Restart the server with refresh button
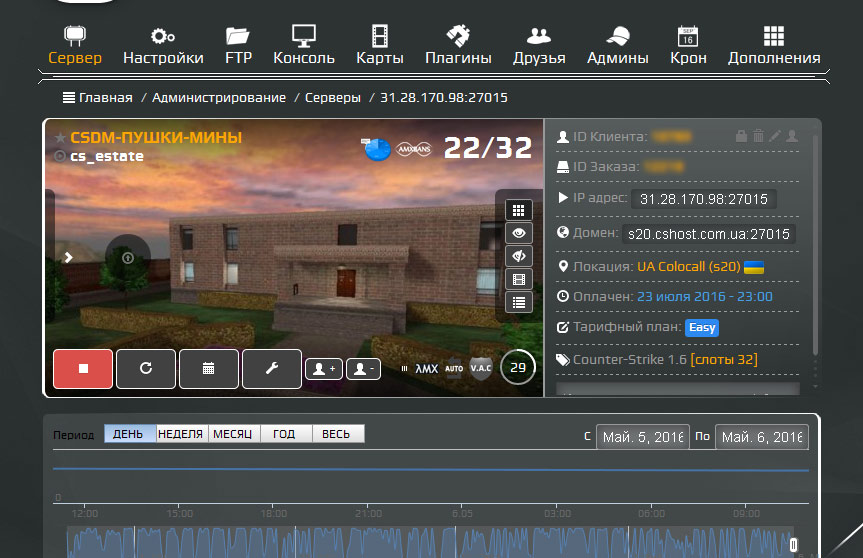 coord(146,369)
